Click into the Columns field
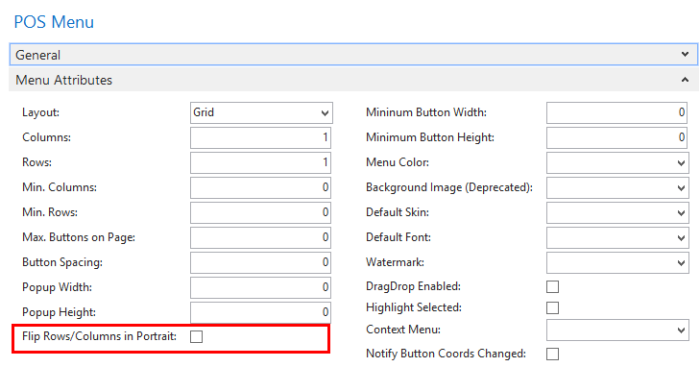Screen dimensions: 700x367 tap(261, 138)
